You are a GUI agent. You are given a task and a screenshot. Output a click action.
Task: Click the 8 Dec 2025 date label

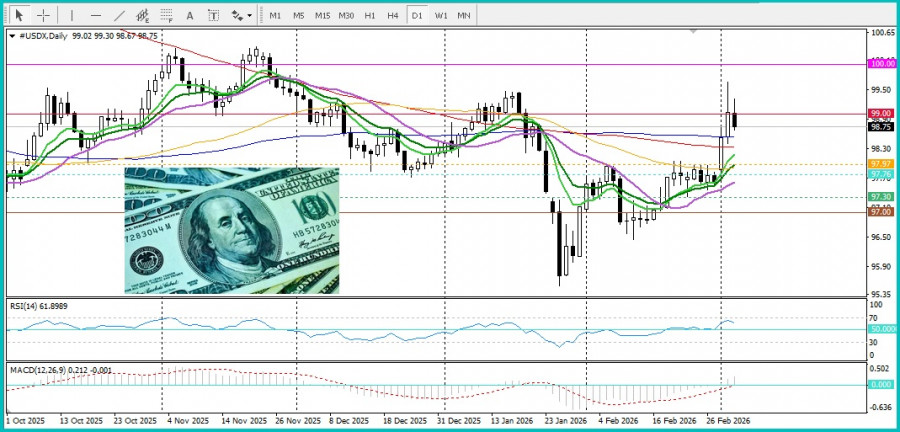click(351, 421)
